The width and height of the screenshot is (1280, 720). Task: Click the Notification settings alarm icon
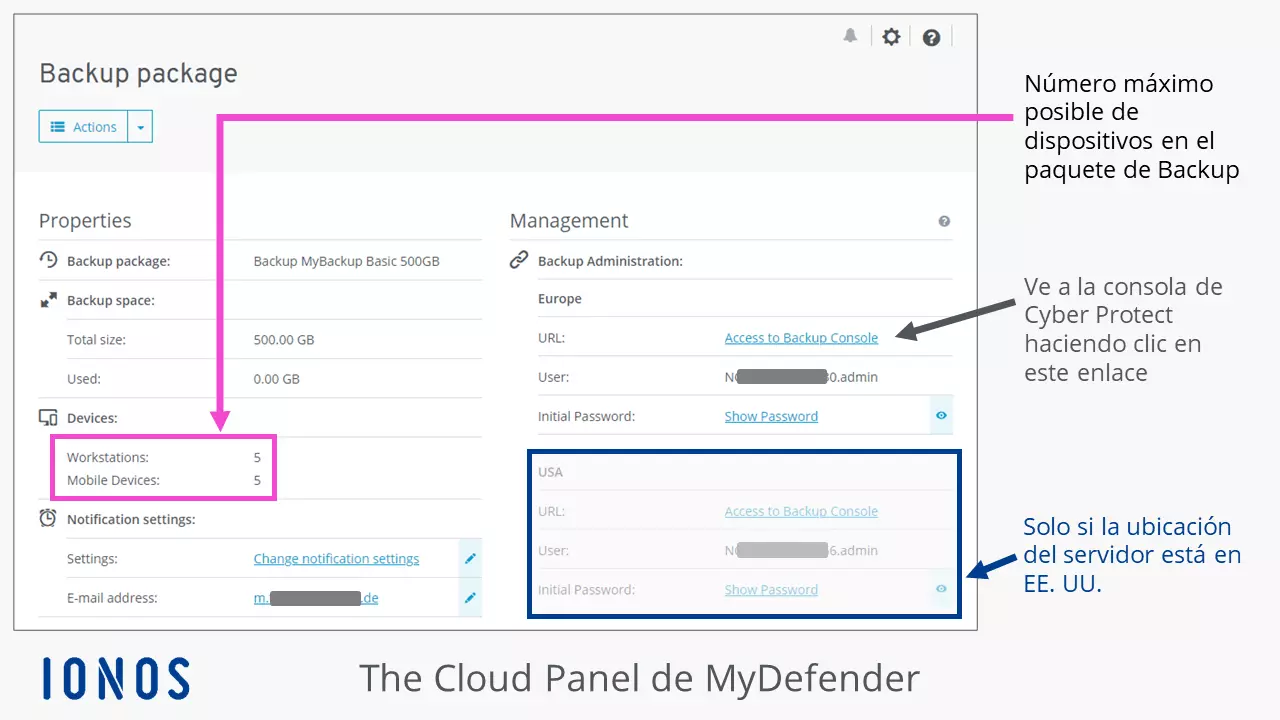[x=48, y=518]
